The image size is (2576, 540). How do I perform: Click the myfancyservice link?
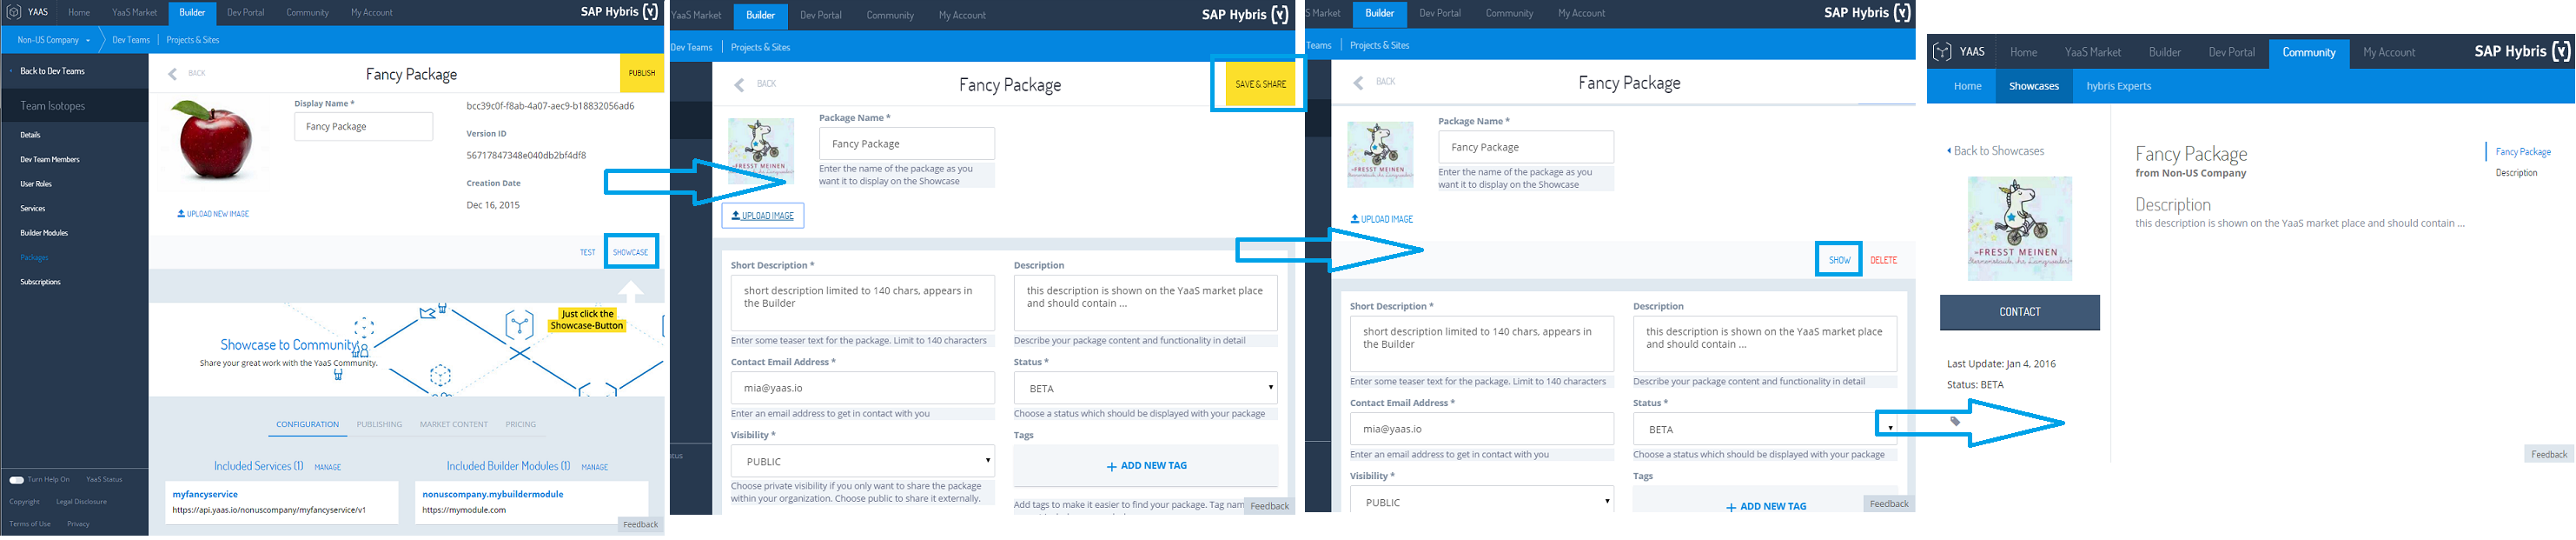(x=205, y=494)
